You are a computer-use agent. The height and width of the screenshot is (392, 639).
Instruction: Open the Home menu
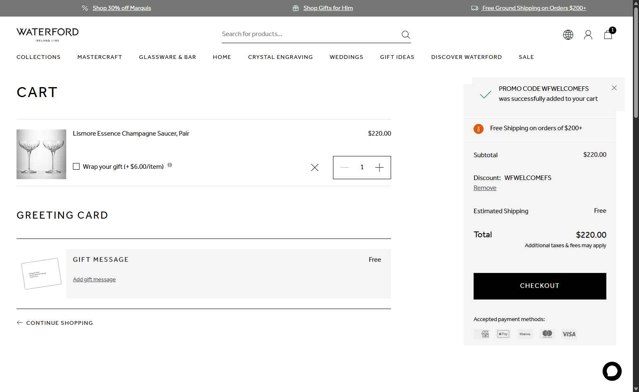point(222,57)
